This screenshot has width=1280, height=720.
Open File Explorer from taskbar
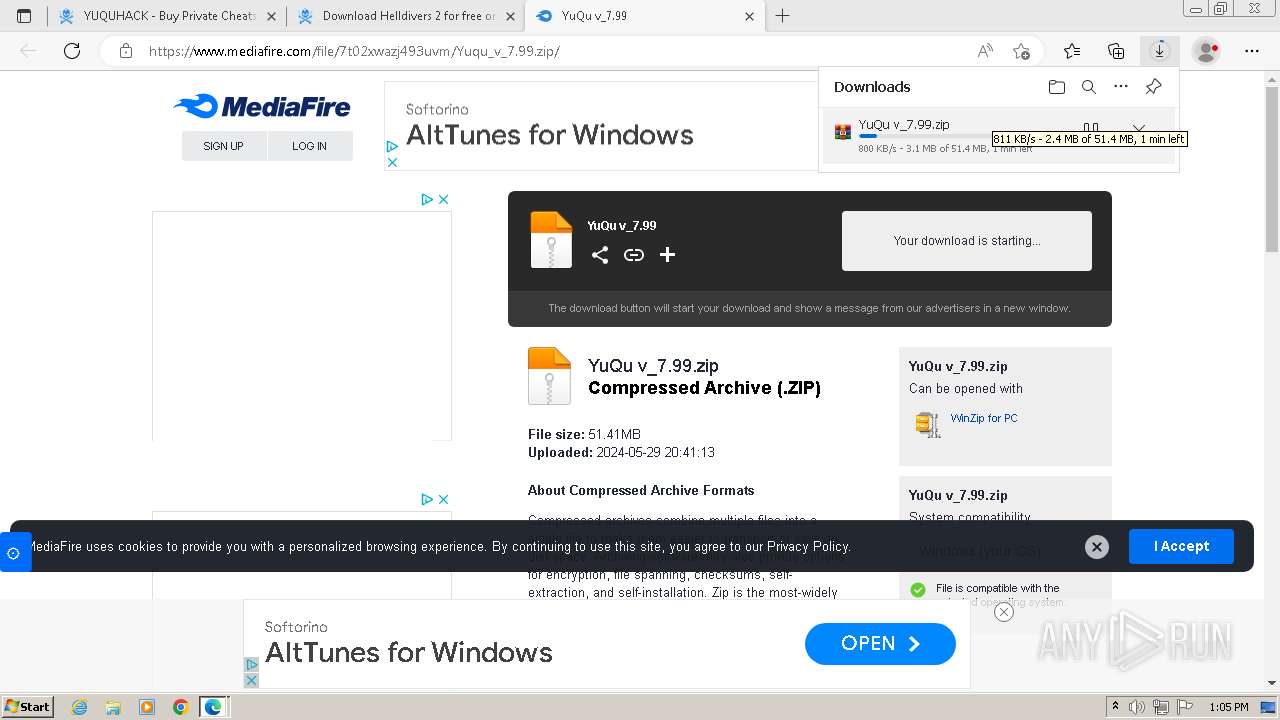[x=113, y=707]
